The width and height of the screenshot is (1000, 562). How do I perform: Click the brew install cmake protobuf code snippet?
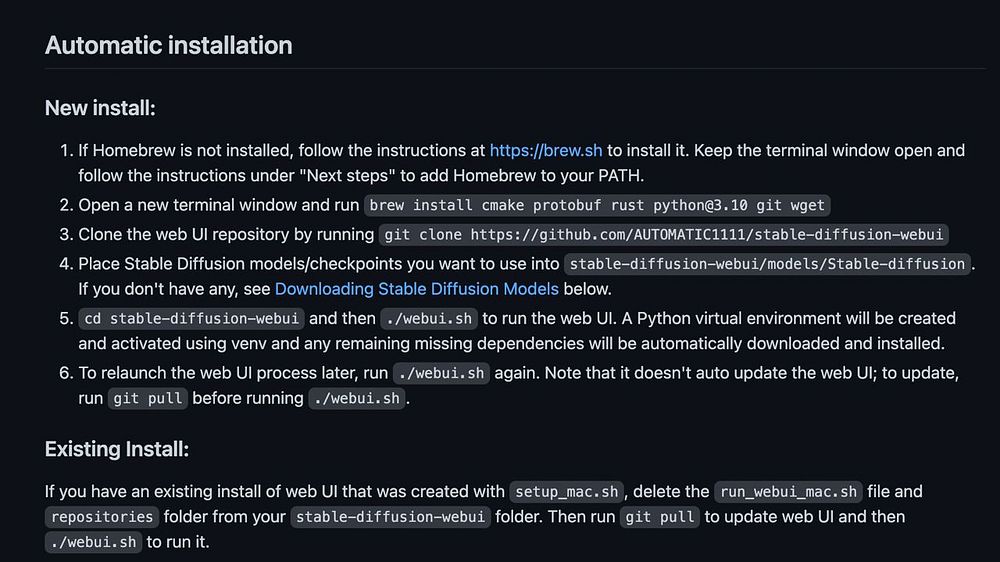click(x=597, y=206)
